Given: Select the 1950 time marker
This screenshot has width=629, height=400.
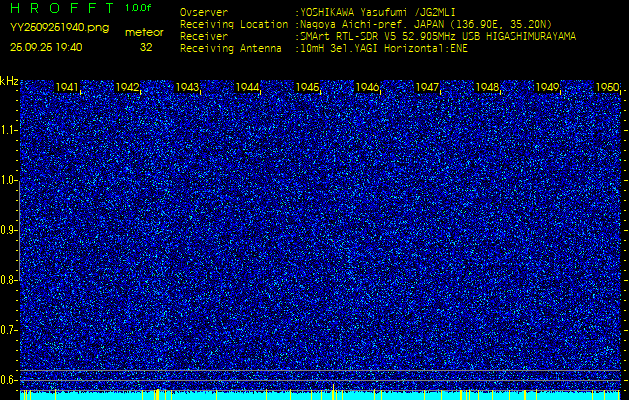Looking at the screenshot, I should [606, 88].
